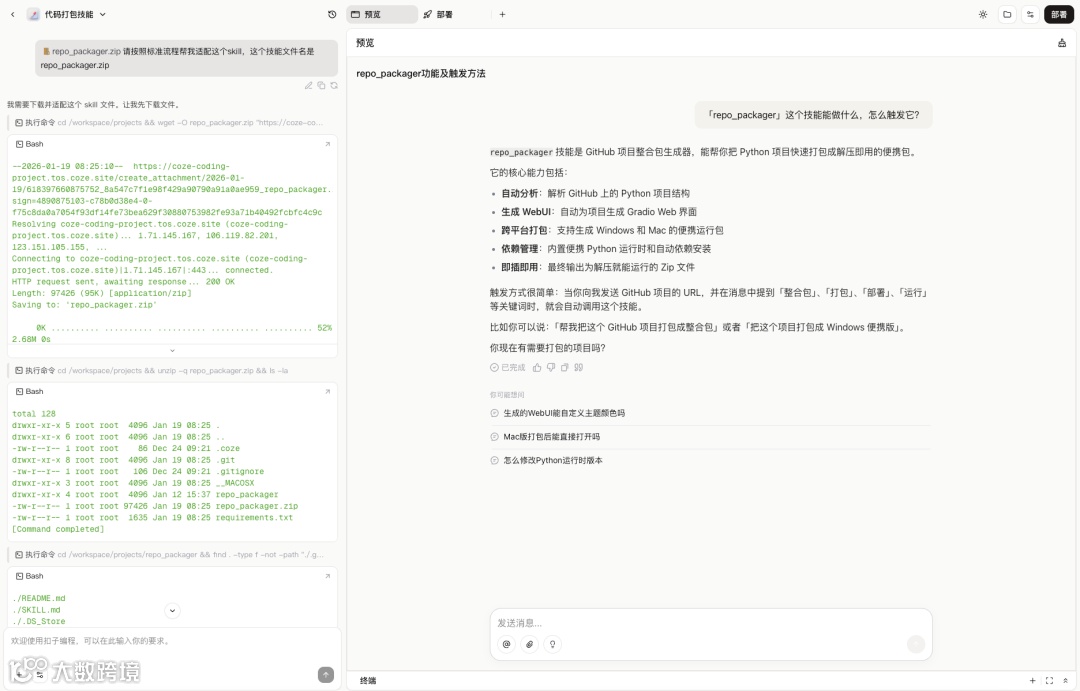This screenshot has height=691, width=1080.
Task: Copy the assistant reply
Action: (x=565, y=367)
